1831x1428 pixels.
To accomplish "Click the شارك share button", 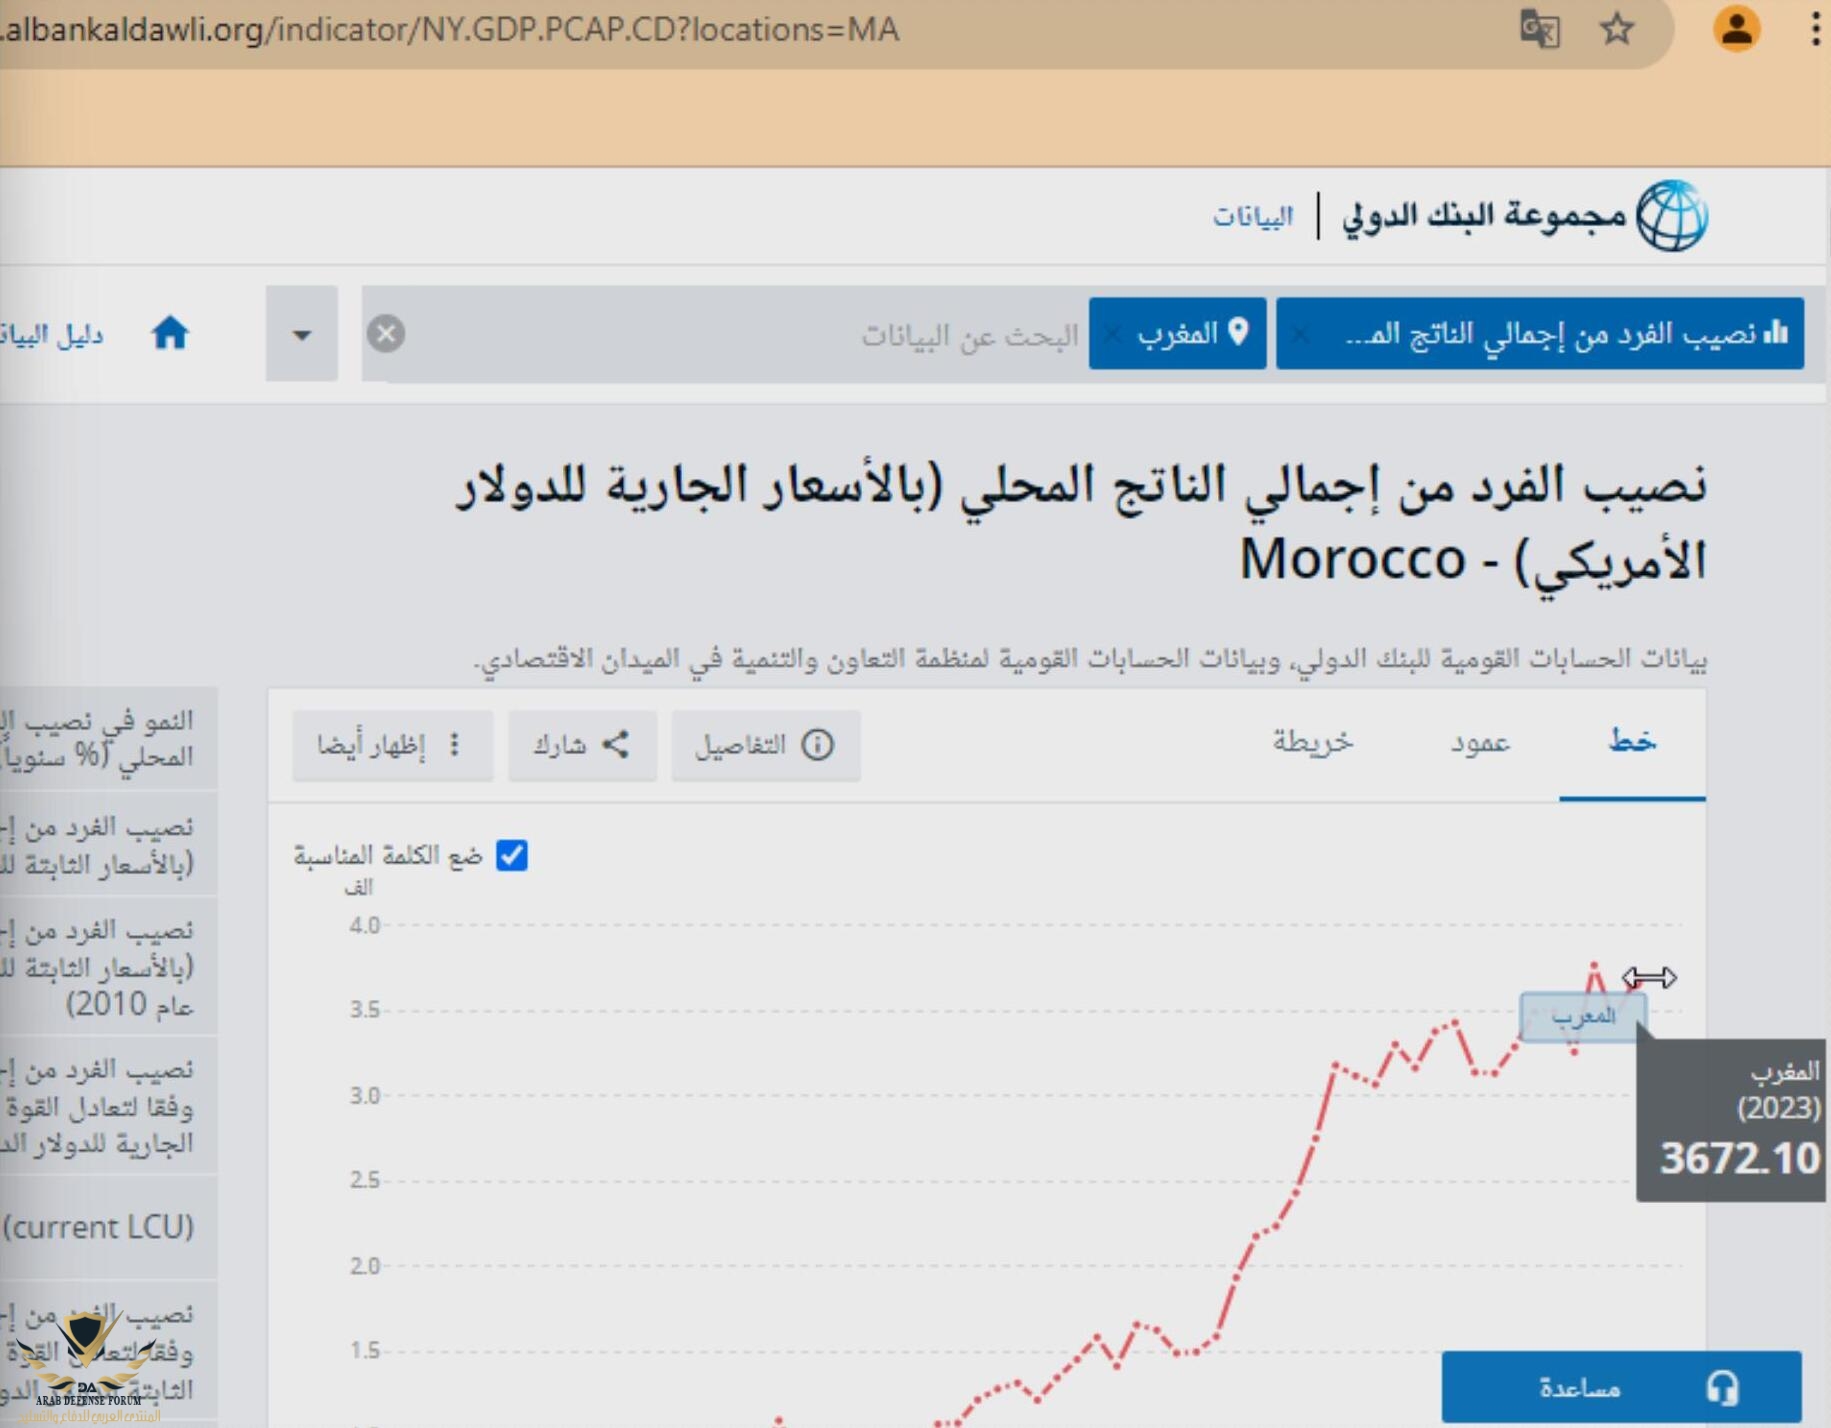I will [582, 745].
